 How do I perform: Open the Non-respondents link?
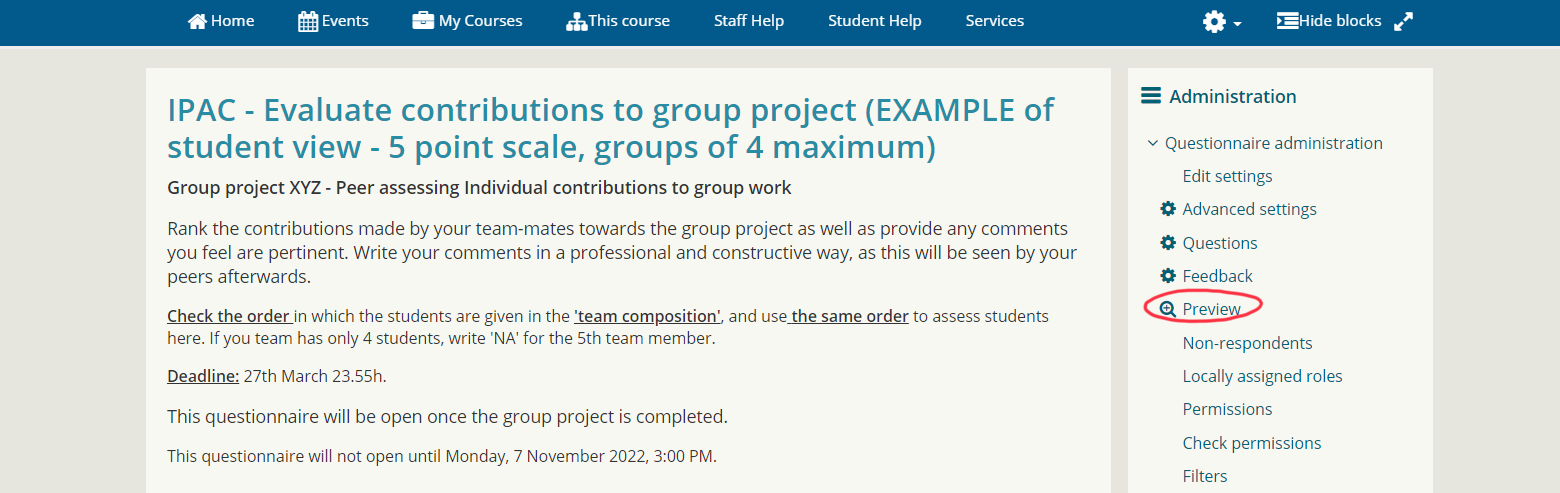click(1247, 343)
